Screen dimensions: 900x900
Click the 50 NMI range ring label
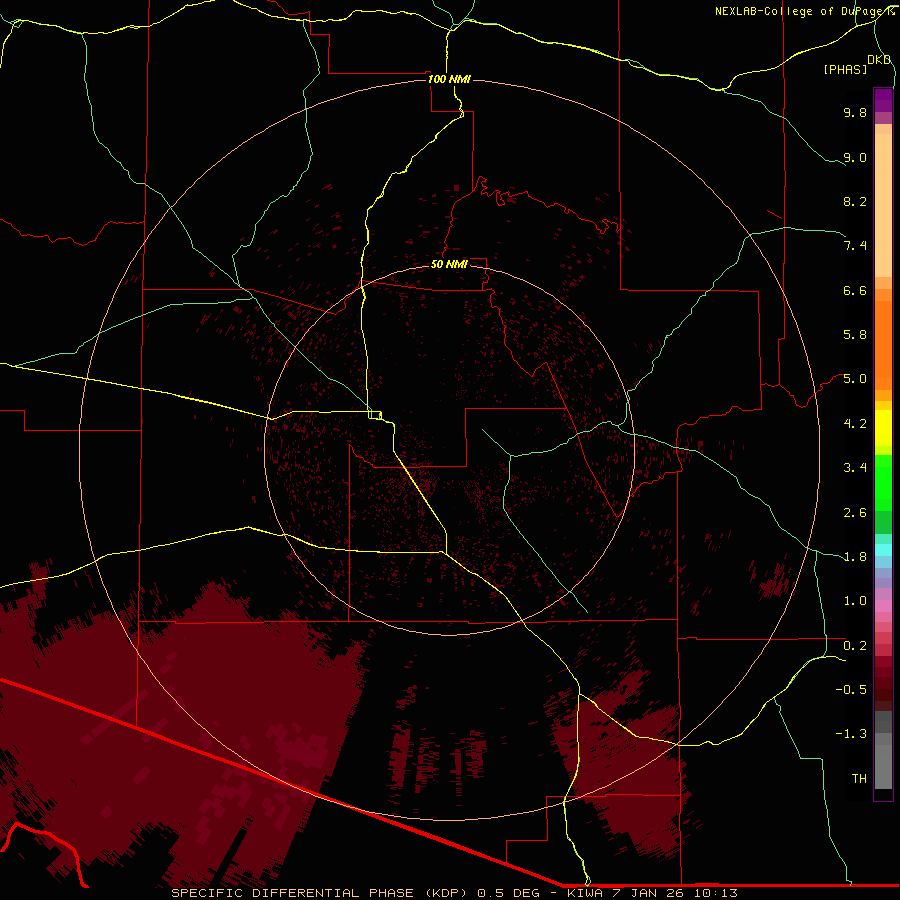click(449, 264)
